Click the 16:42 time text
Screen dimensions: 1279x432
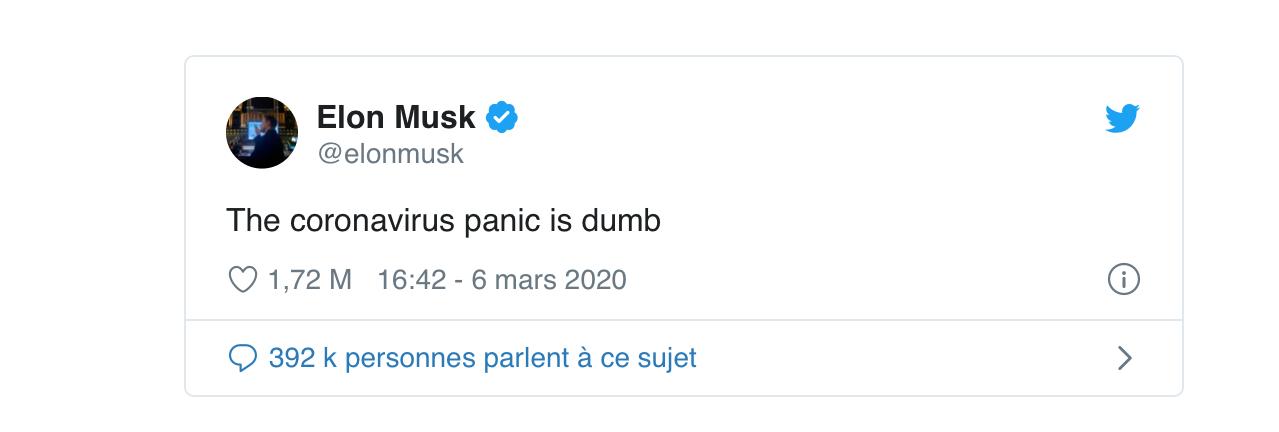(411, 280)
